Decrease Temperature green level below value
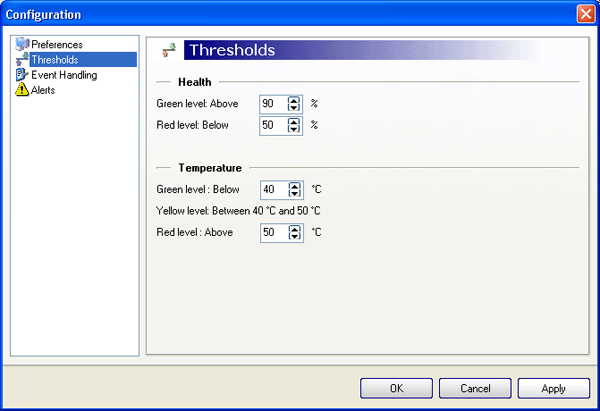600x411 pixels. pos(294,193)
